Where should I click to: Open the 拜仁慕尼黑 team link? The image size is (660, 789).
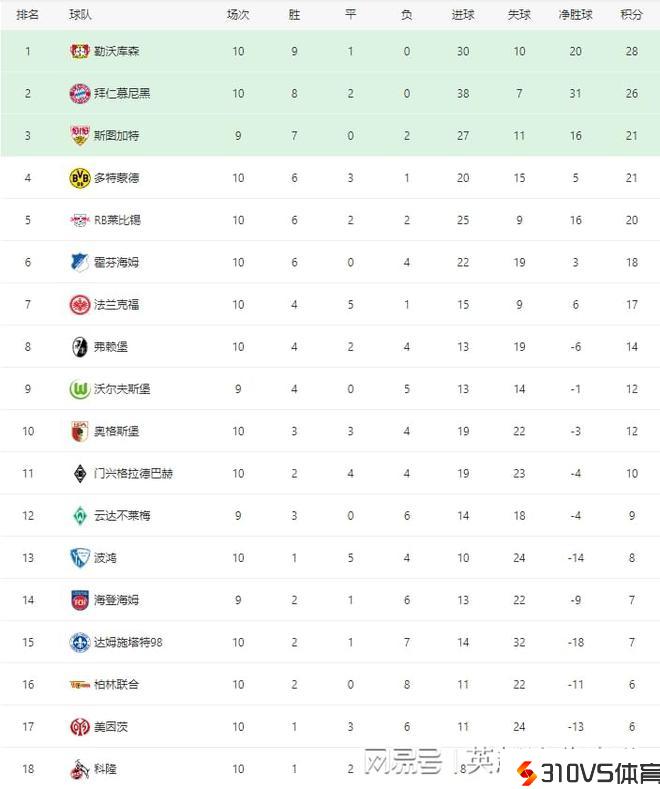(122, 93)
